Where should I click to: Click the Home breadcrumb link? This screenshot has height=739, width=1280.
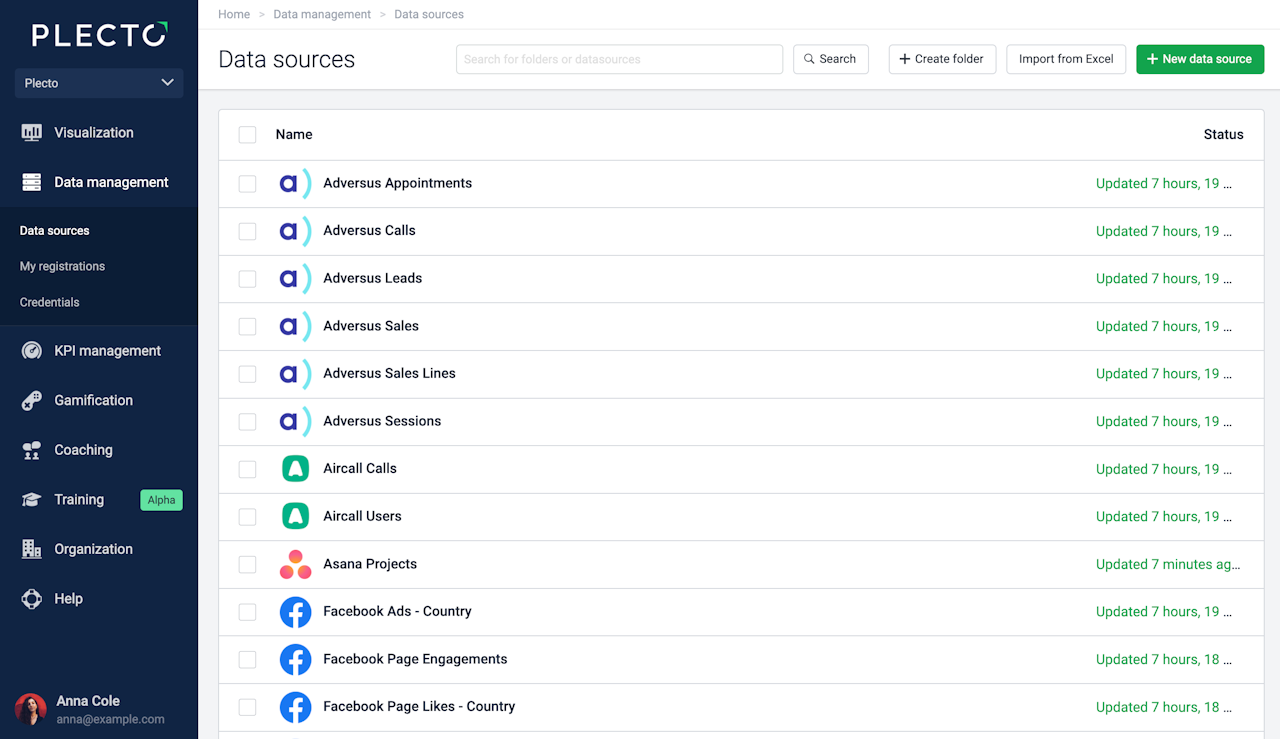tap(234, 14)
